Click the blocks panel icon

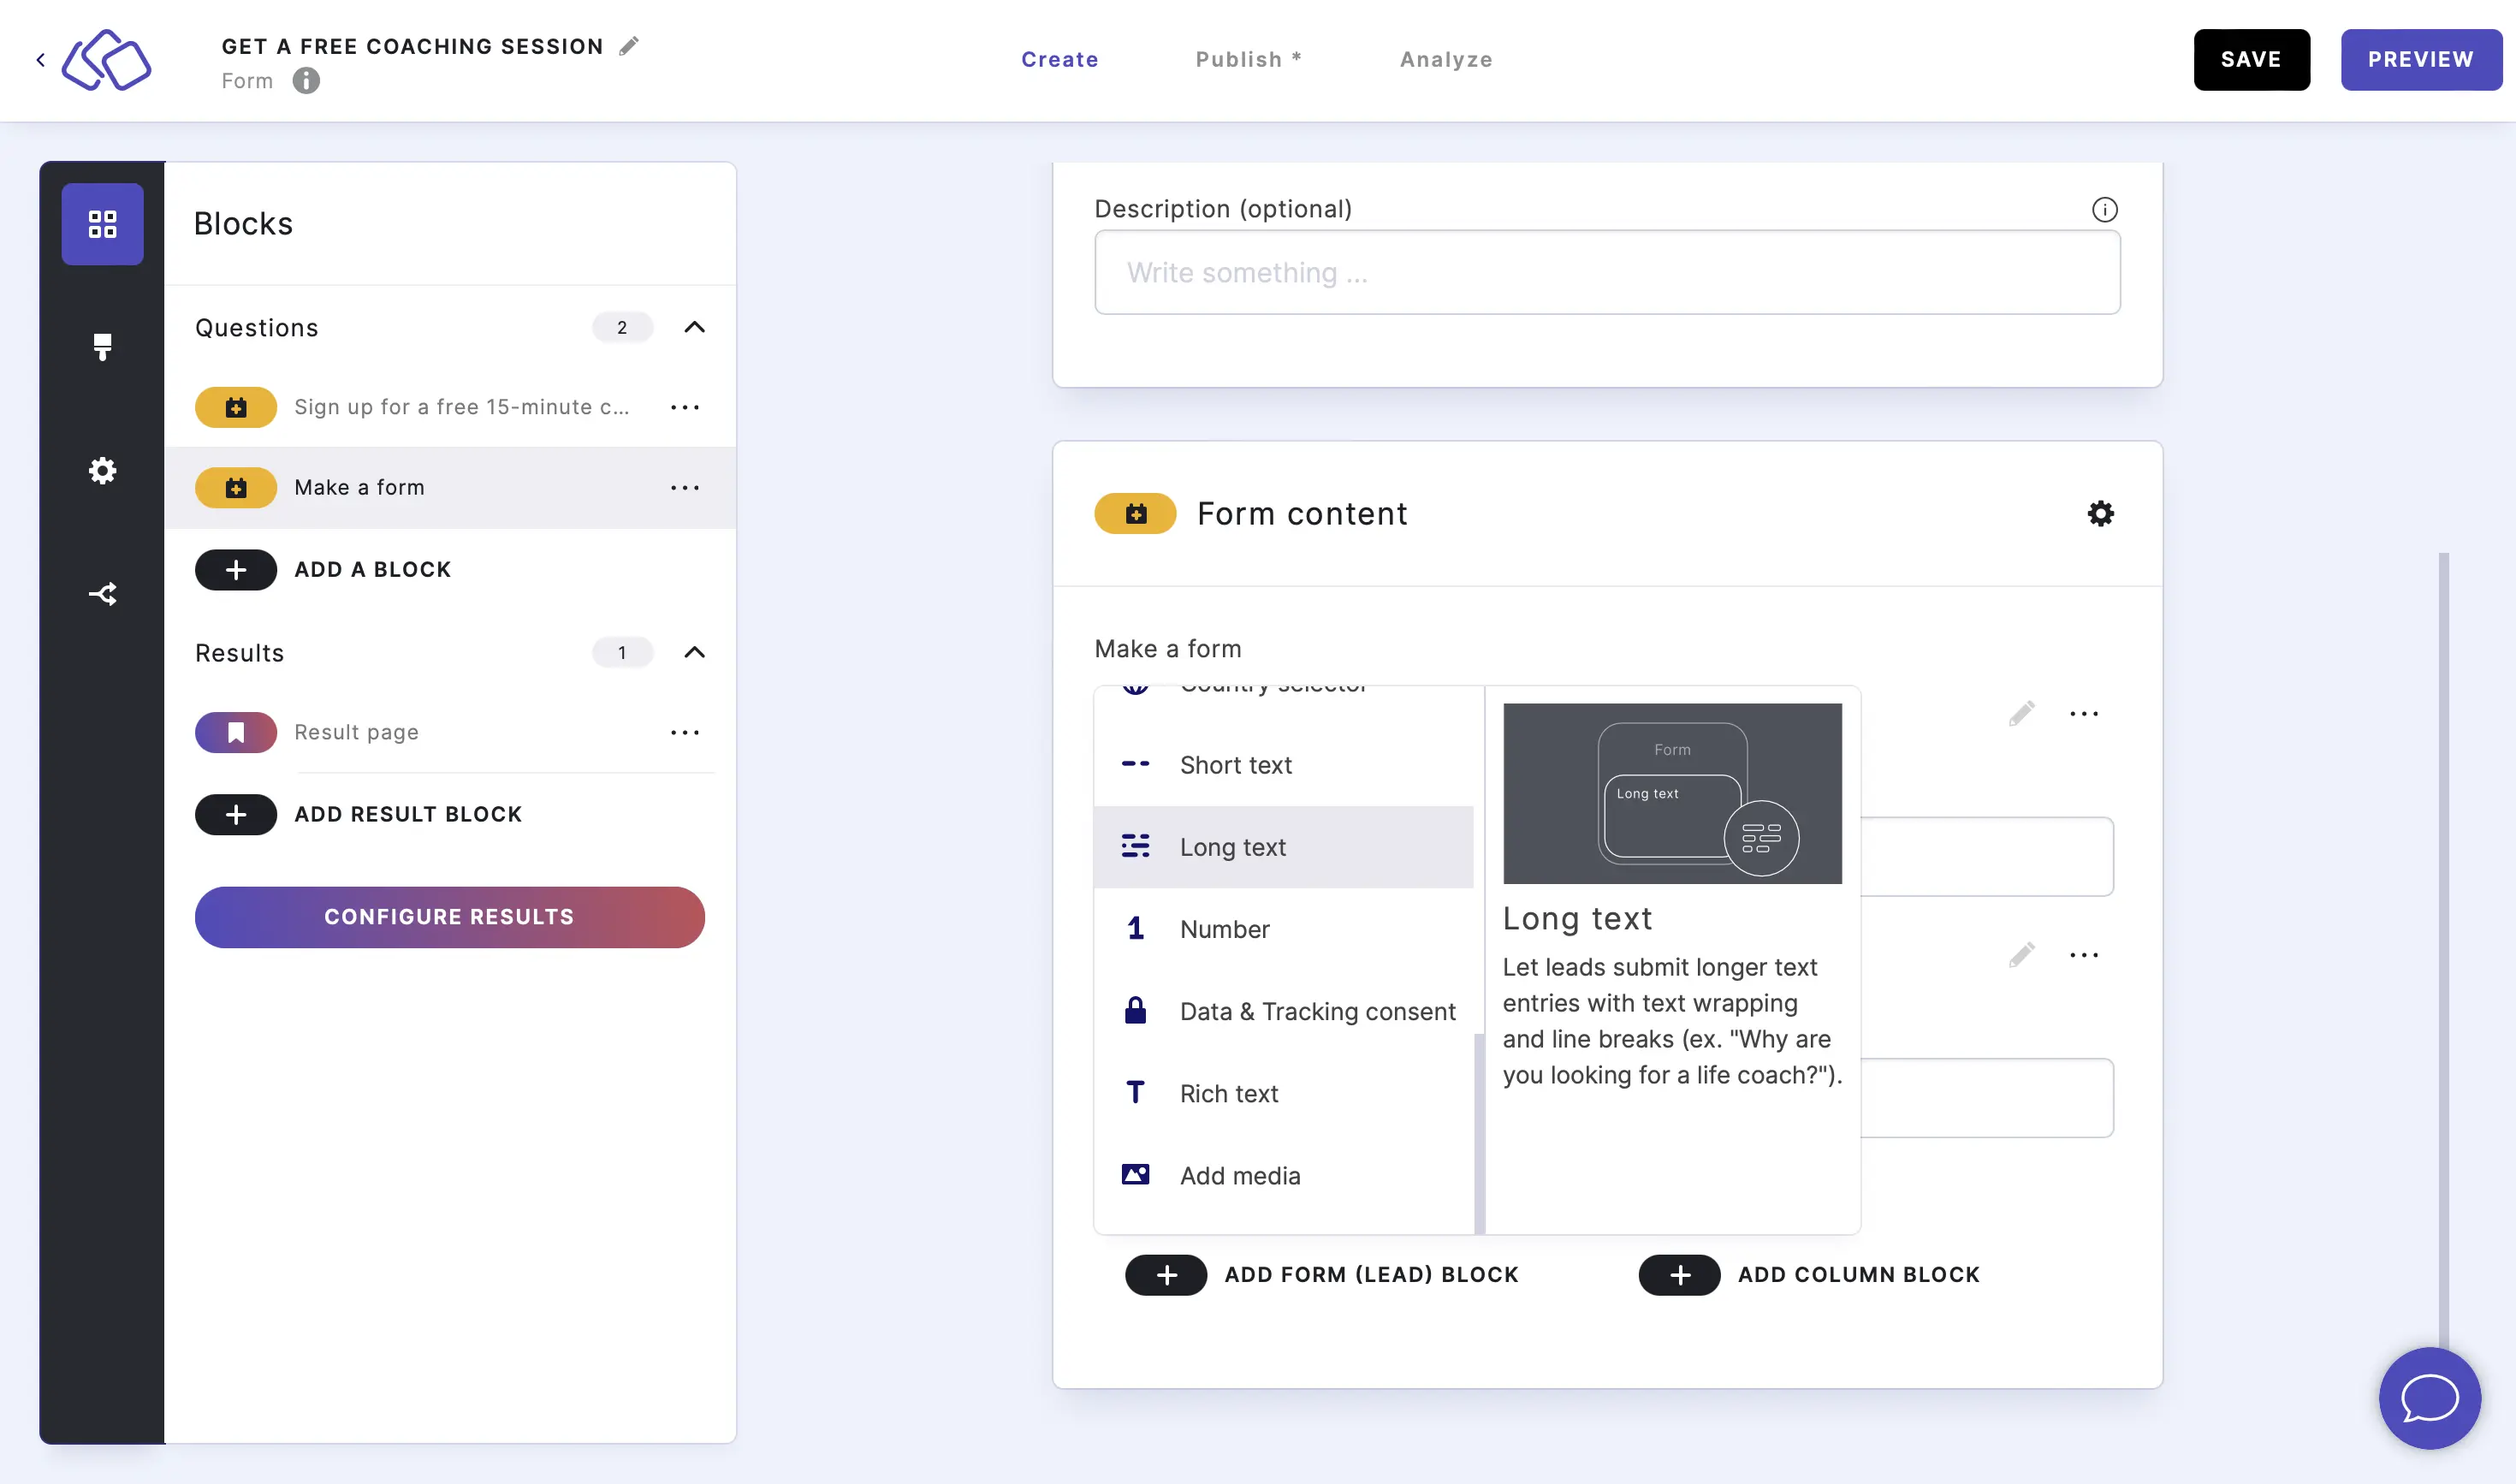[101, 223]
